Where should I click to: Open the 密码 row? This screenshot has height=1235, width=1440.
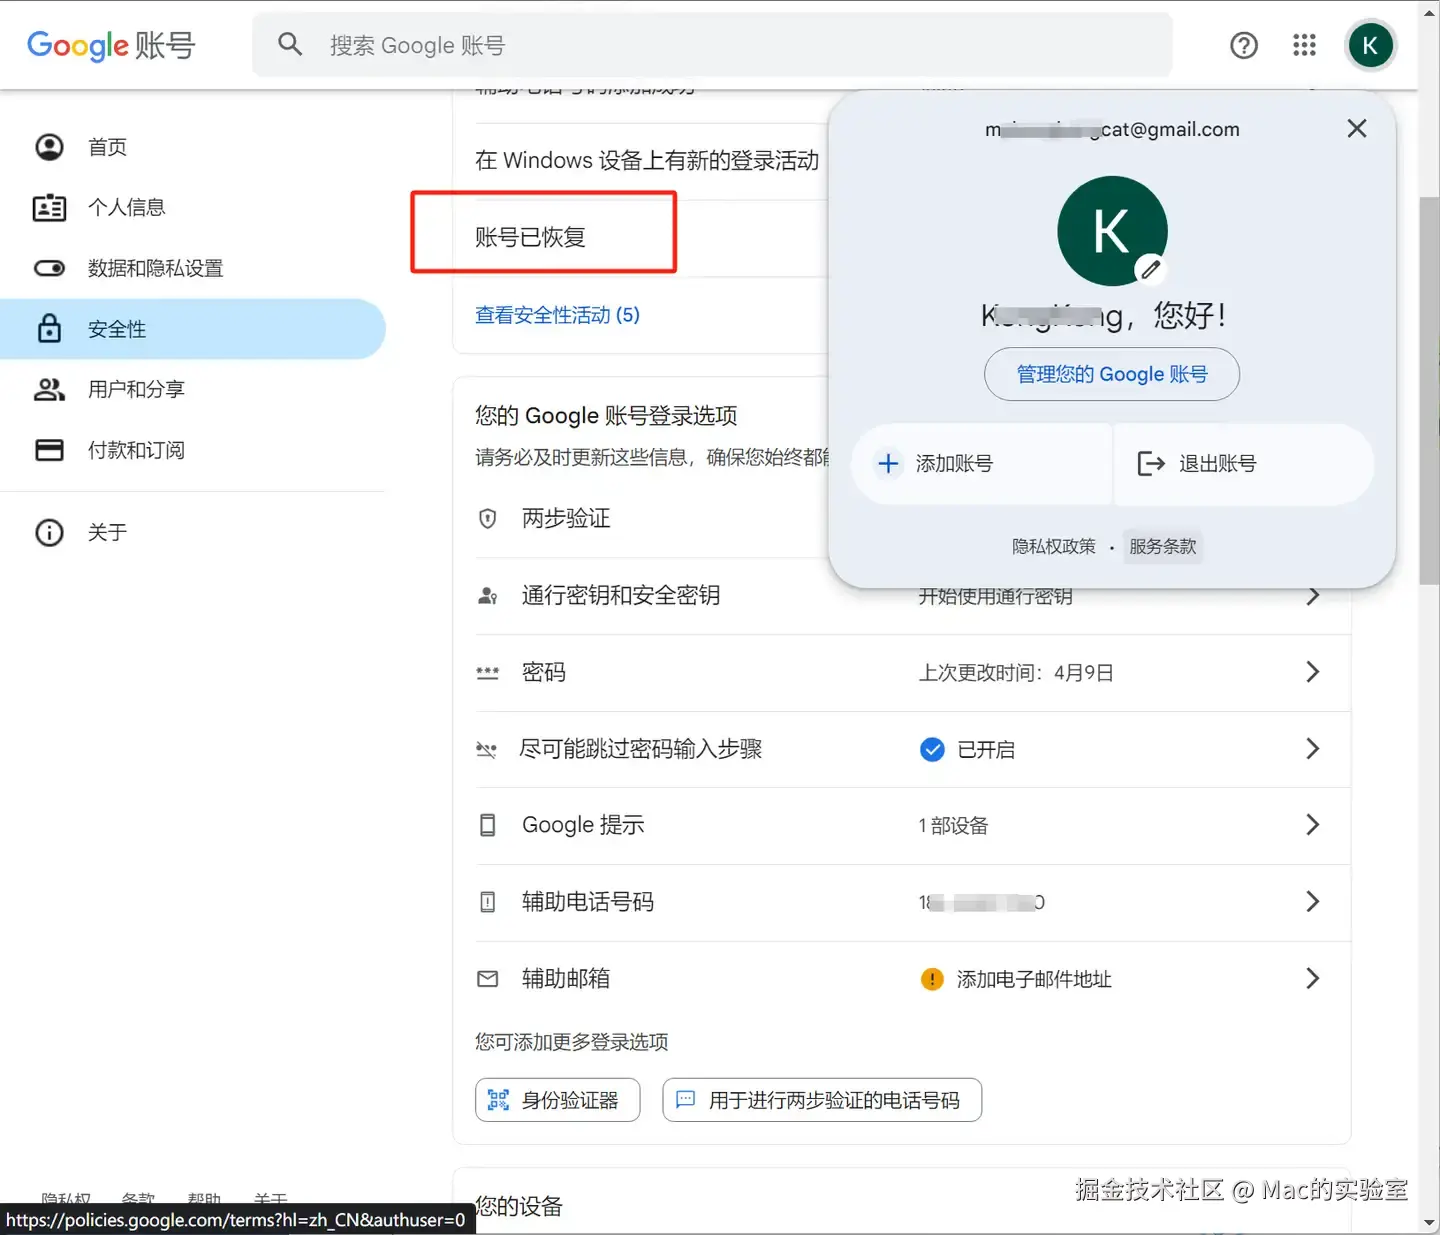point(913,672)
